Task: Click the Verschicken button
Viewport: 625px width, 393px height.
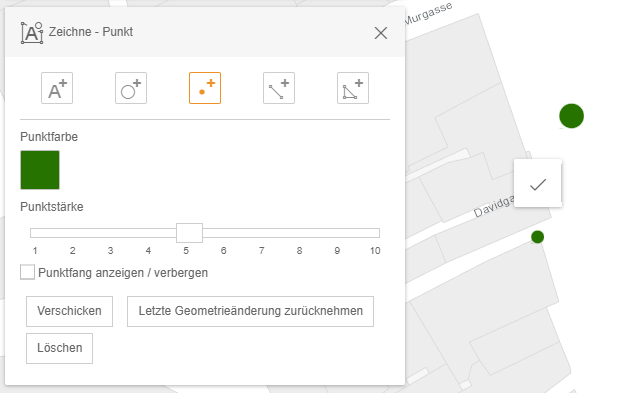Action: (x=69, y=311)
